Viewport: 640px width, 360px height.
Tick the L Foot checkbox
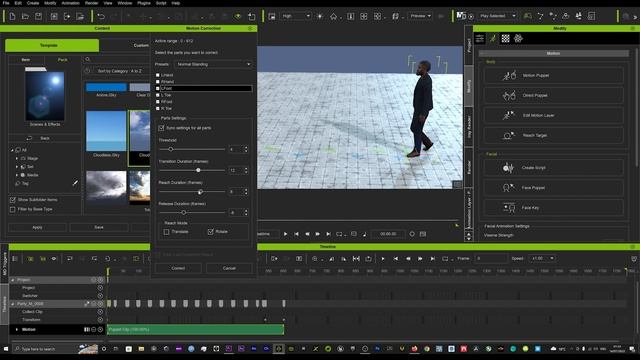[x=158, y=88]
